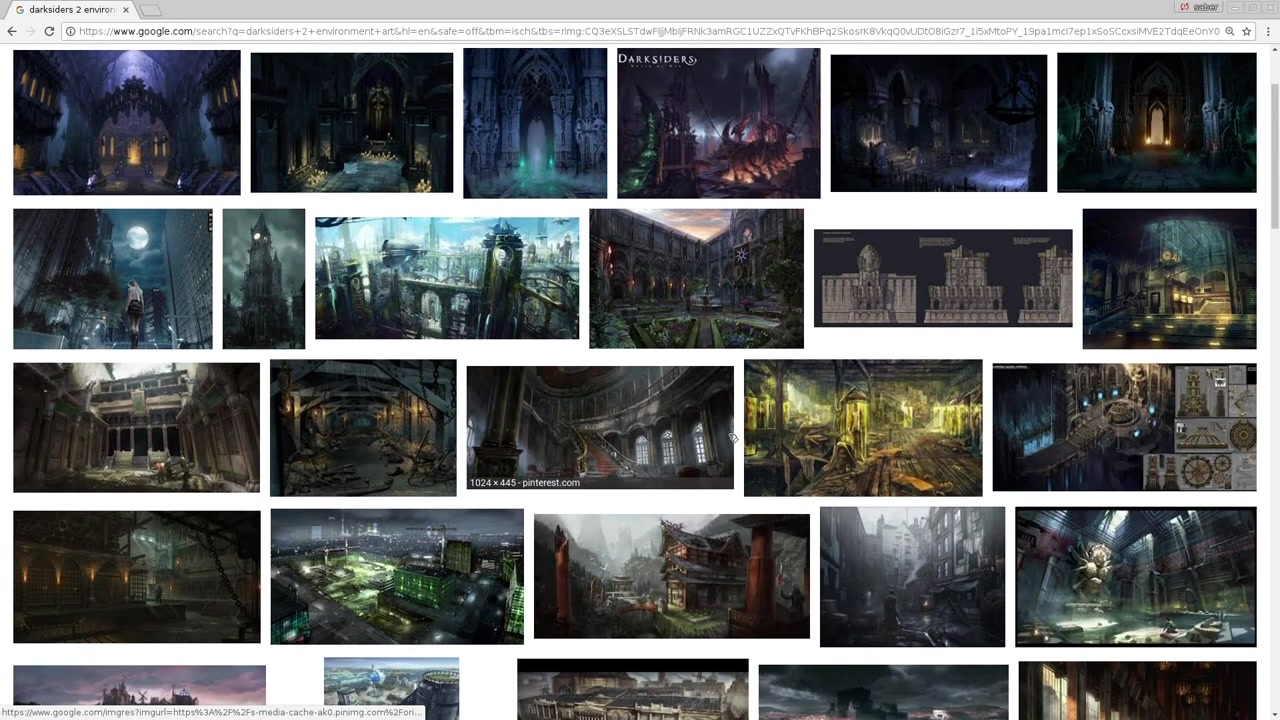Image resolution: width=1280 pixels, height=720 pixels.
Task: Reload the current page
Action: pos(49,31)
